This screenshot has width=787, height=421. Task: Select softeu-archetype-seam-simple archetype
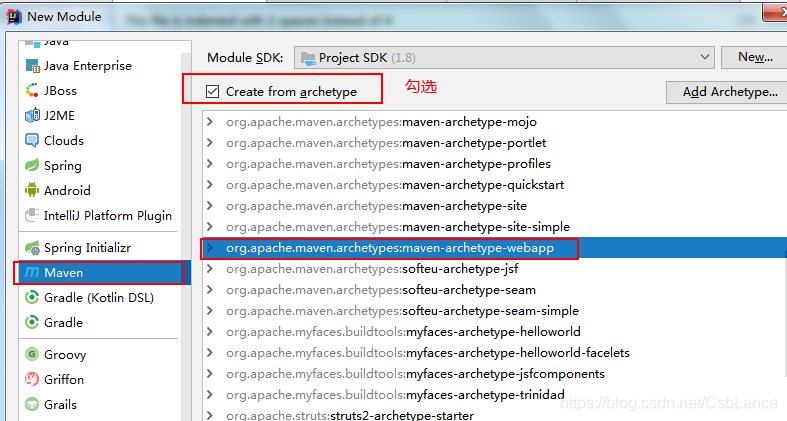pyautogui.click(x=402, y=311)
